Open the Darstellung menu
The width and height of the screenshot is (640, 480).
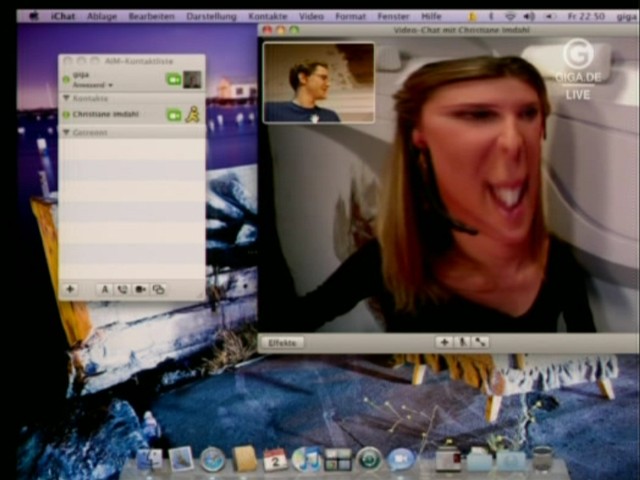[x=211, y=16]
